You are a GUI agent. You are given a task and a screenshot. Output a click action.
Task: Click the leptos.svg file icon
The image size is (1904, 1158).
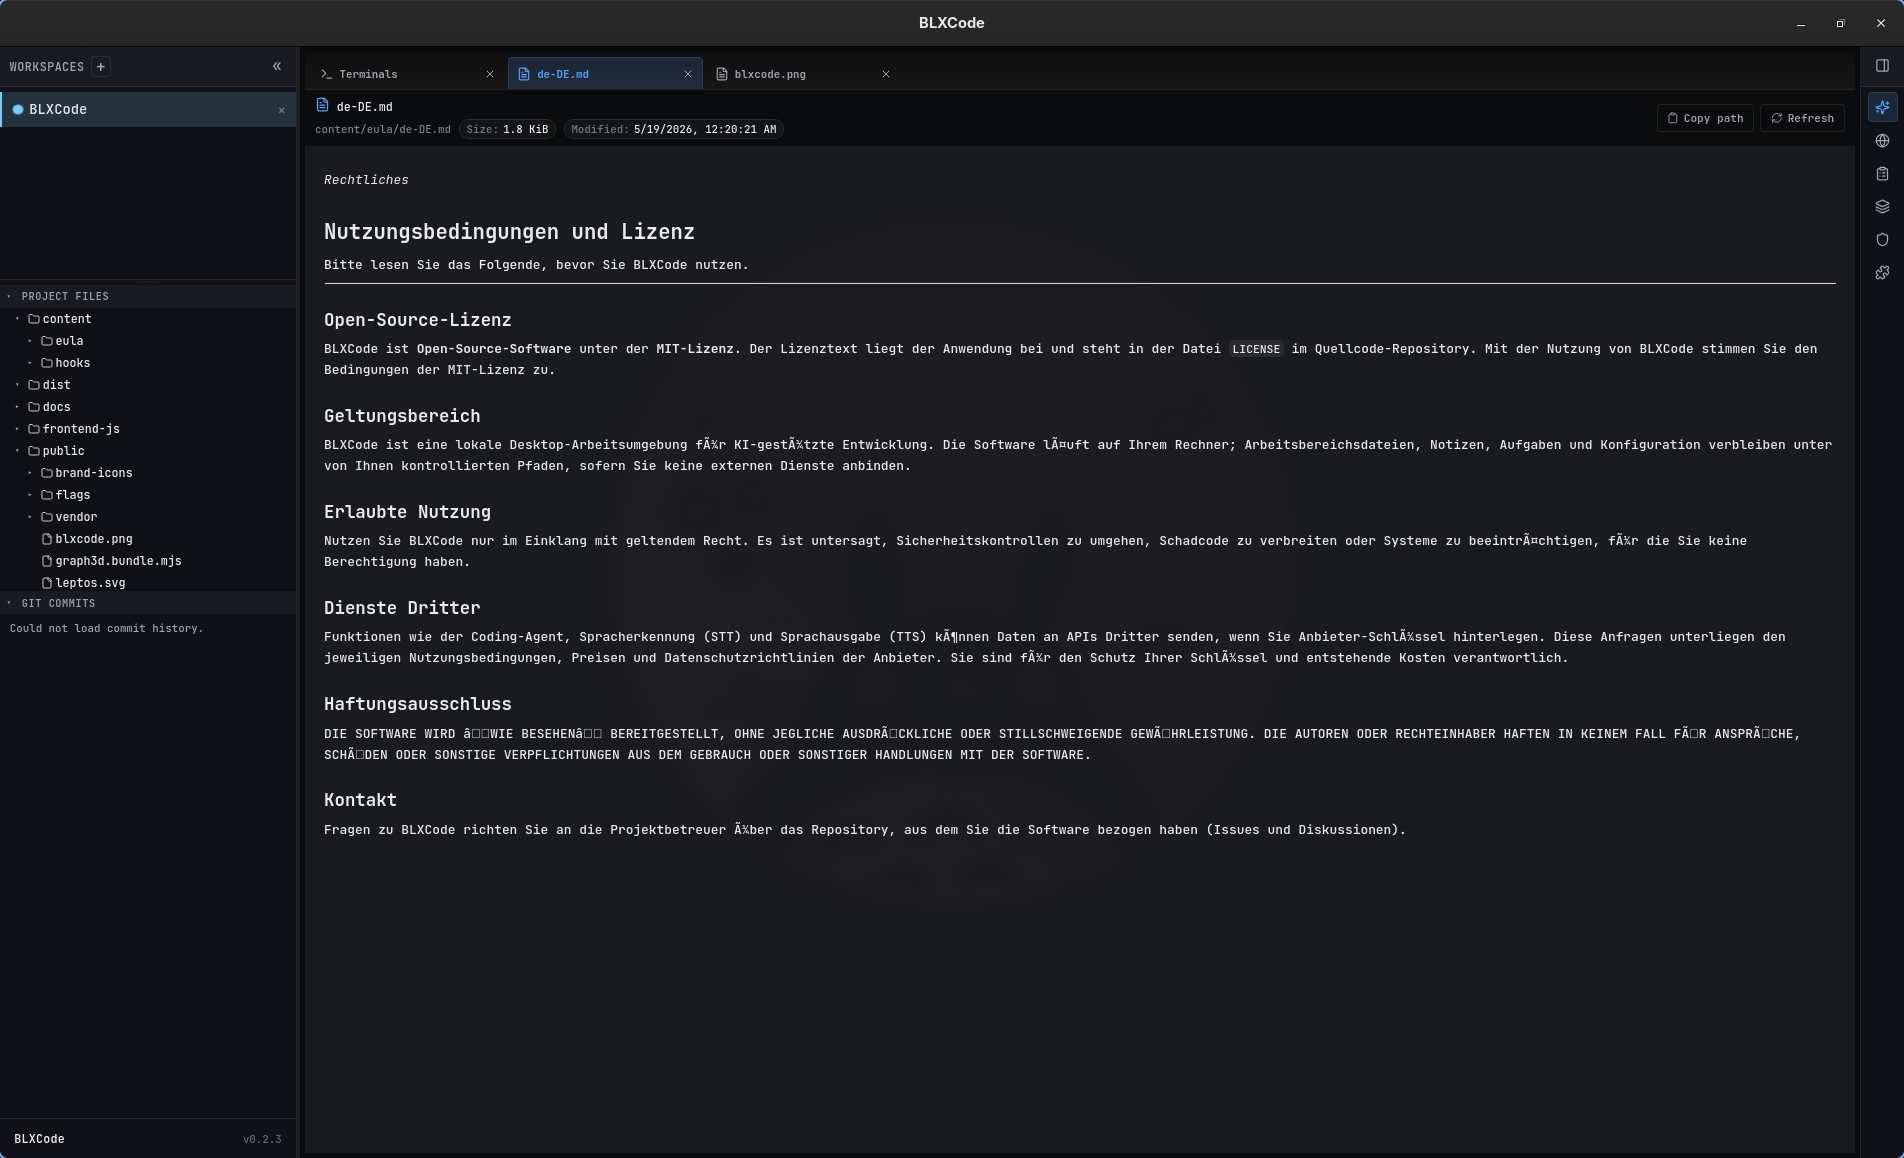(46, 583)
